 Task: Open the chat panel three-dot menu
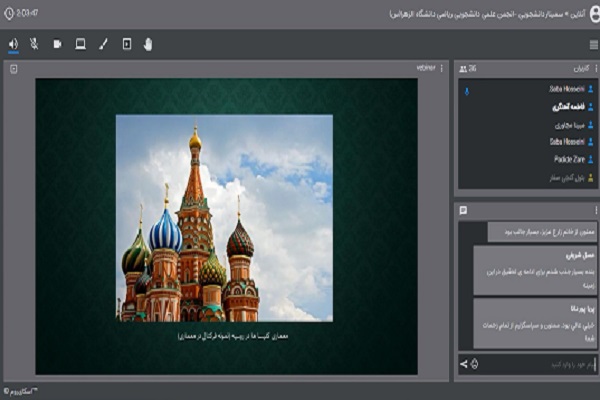[596, 211]
